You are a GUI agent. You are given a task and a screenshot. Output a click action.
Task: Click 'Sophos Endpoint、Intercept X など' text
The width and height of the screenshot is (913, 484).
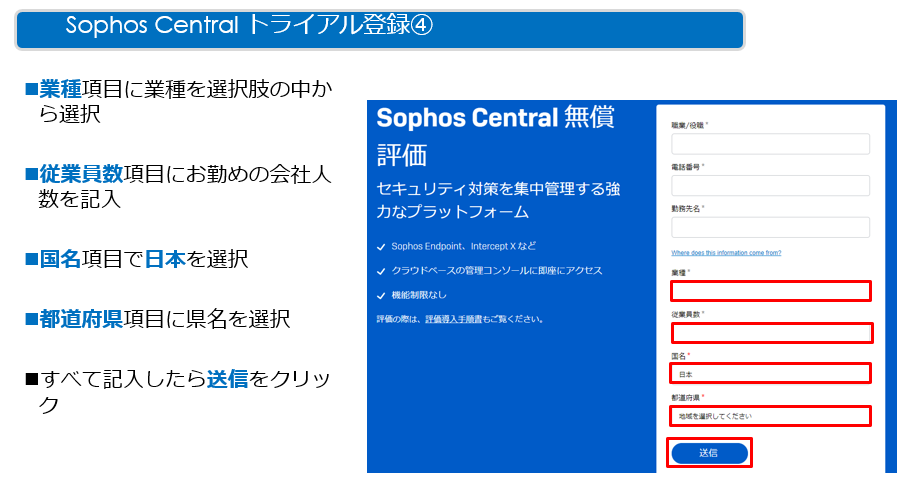463,246
